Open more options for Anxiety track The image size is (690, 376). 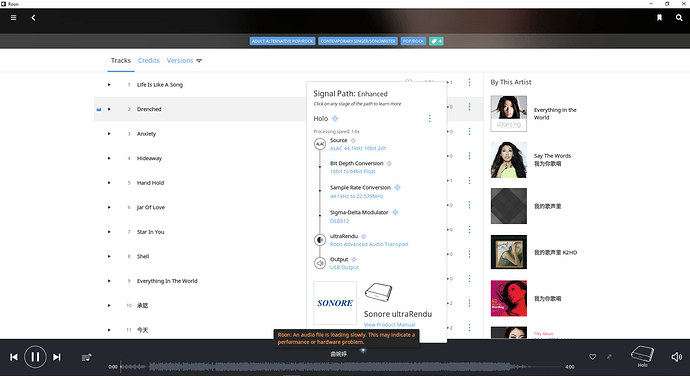point(470,132)
